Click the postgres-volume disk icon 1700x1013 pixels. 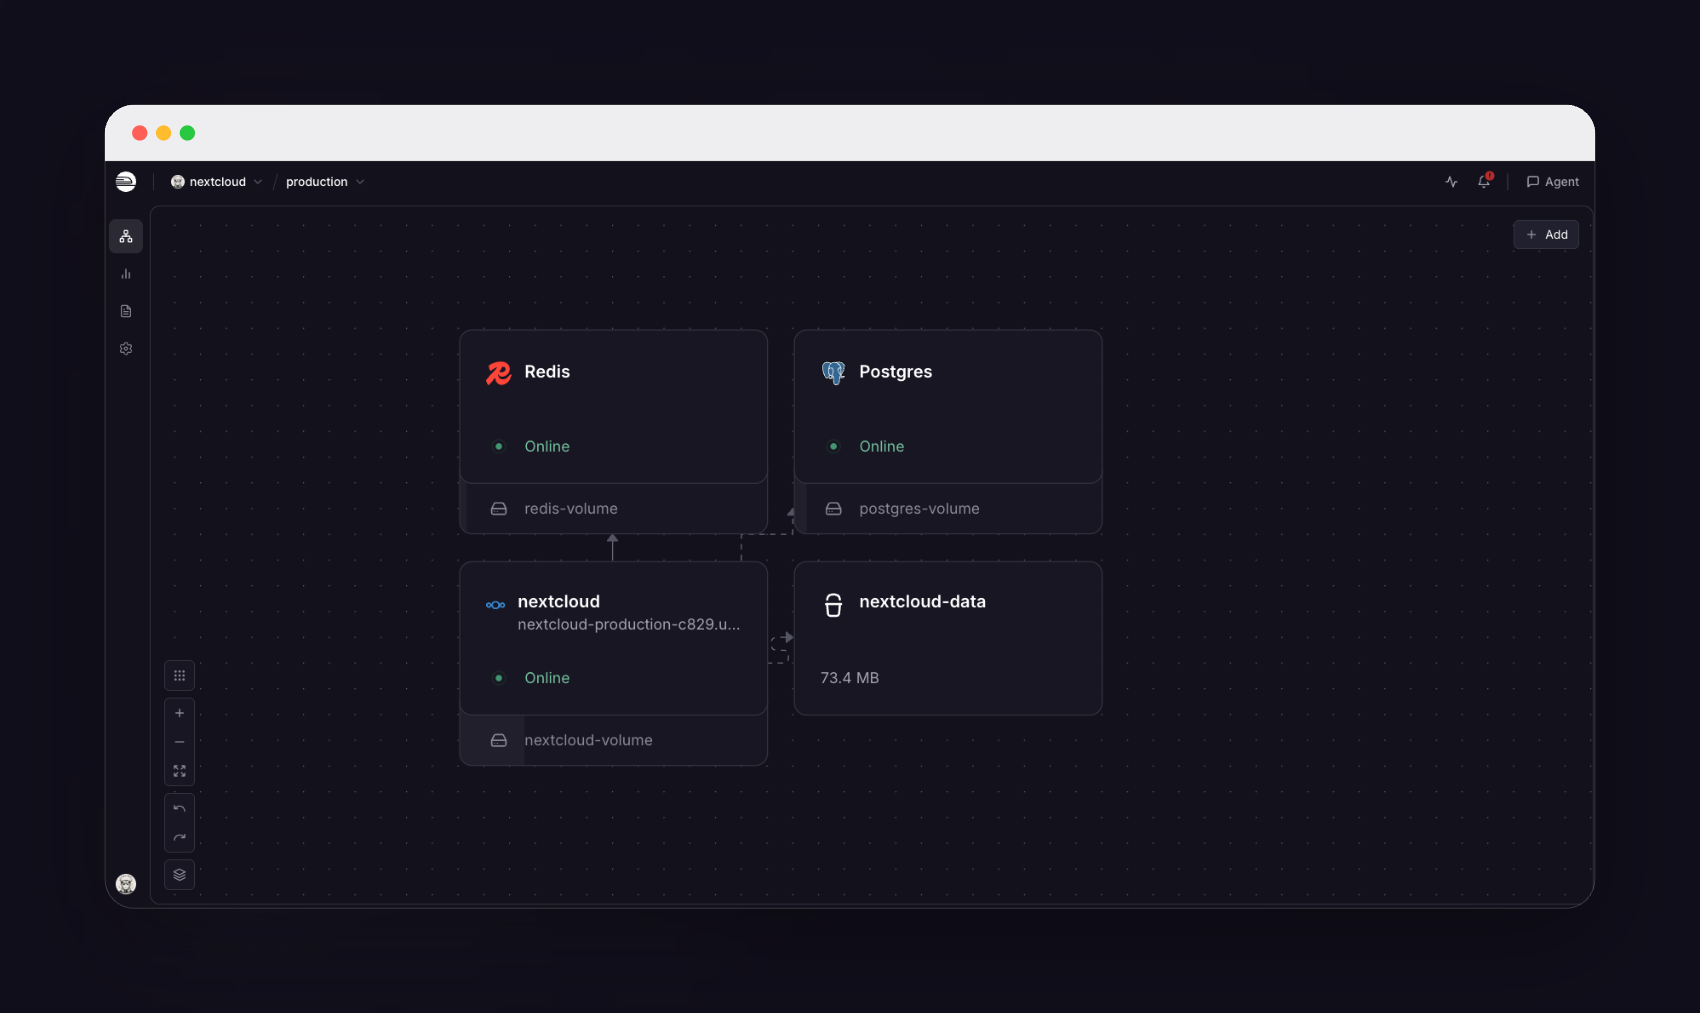point(833,509)
